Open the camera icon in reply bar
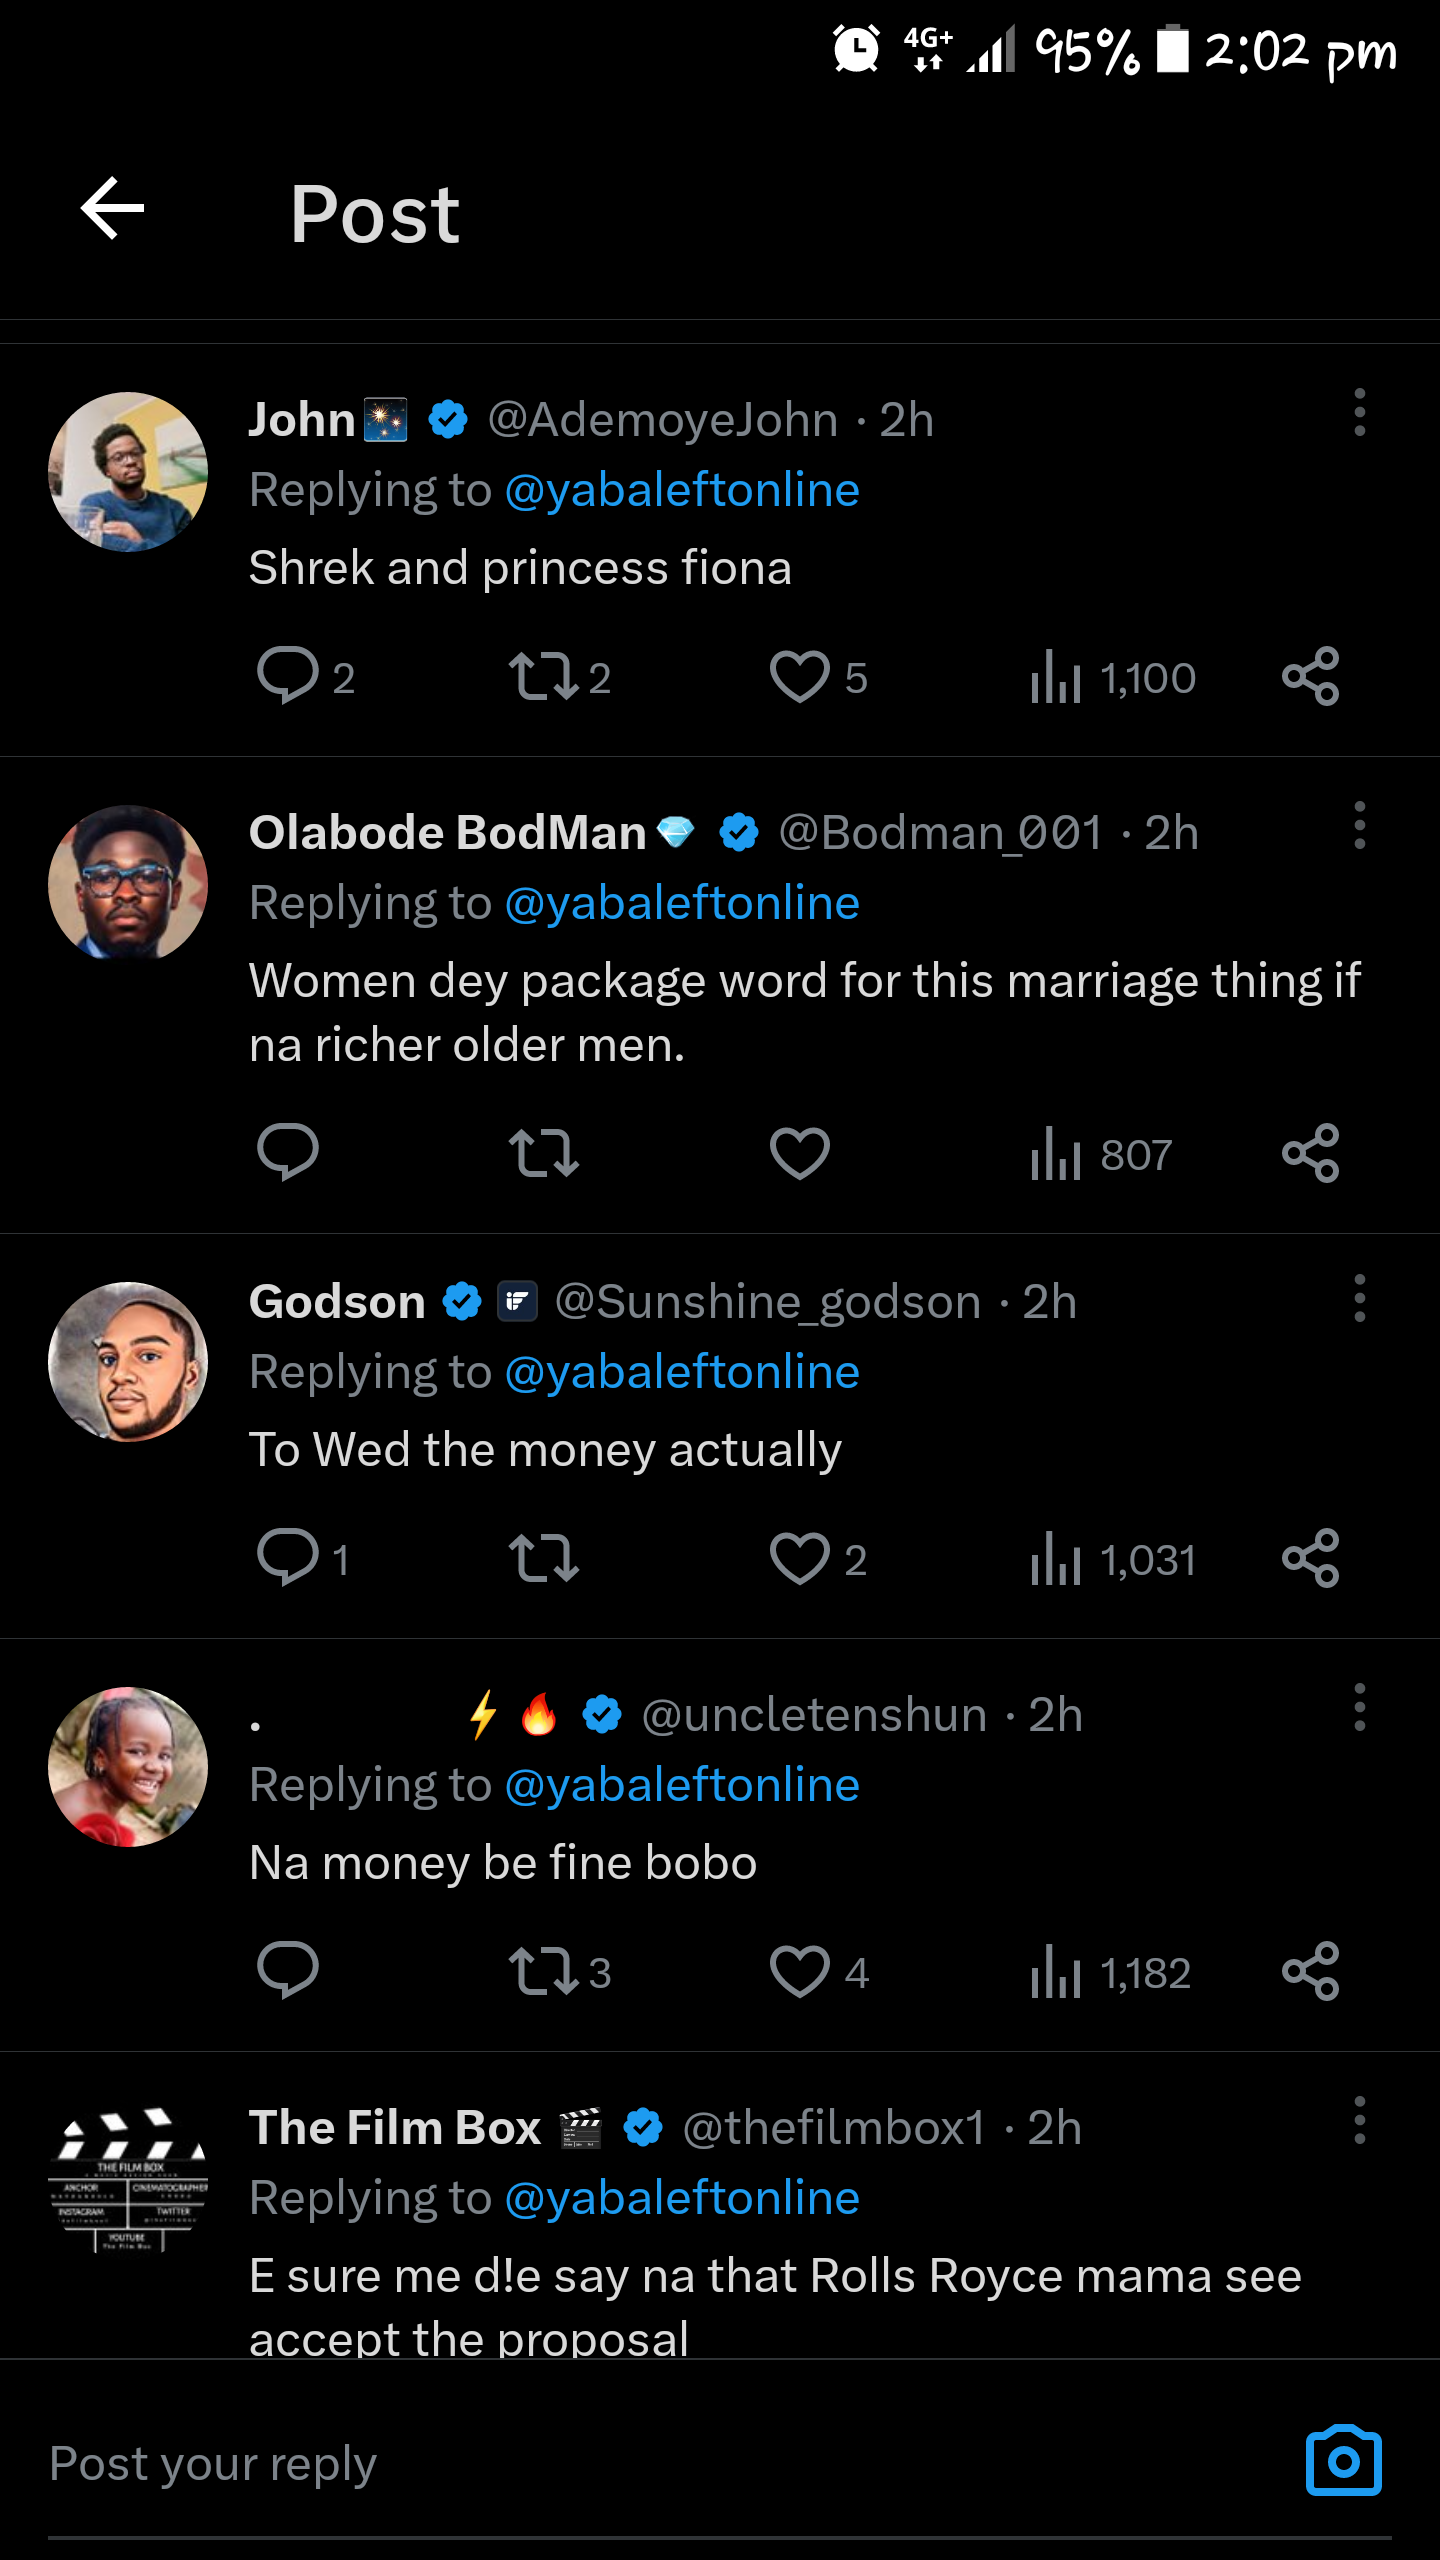The image size is (1440, 2560). [x=1343, y=2461]
